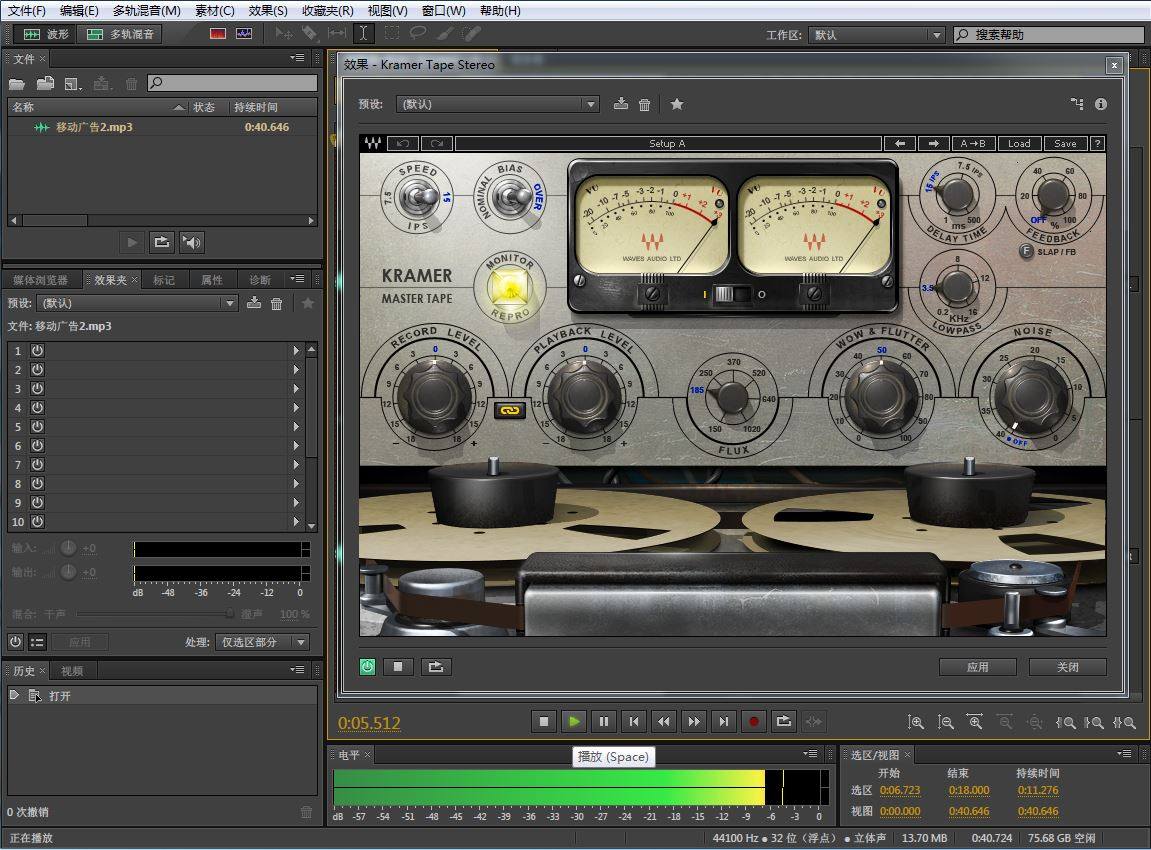Viewport: 1151px width, 850px height.
Task: Delete preset using trash icon in effect window
Action: coord(645,104)
